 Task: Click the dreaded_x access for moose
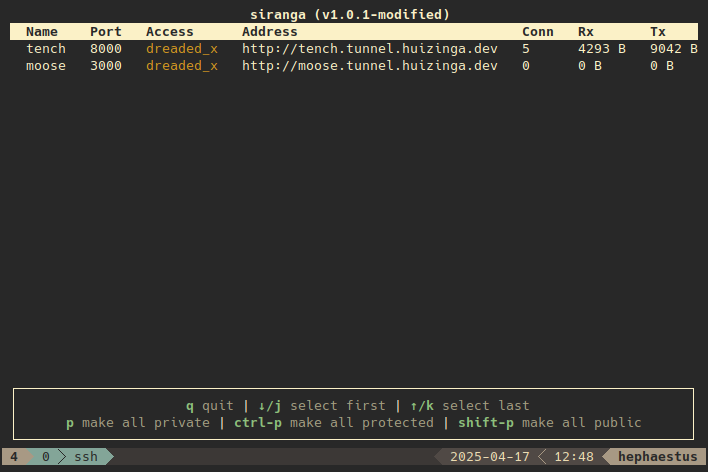tap(182, 66)
